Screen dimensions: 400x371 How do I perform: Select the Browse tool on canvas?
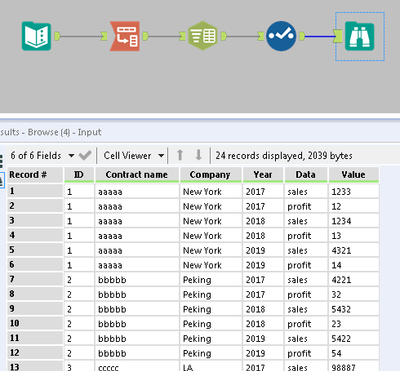coord(360,36)
